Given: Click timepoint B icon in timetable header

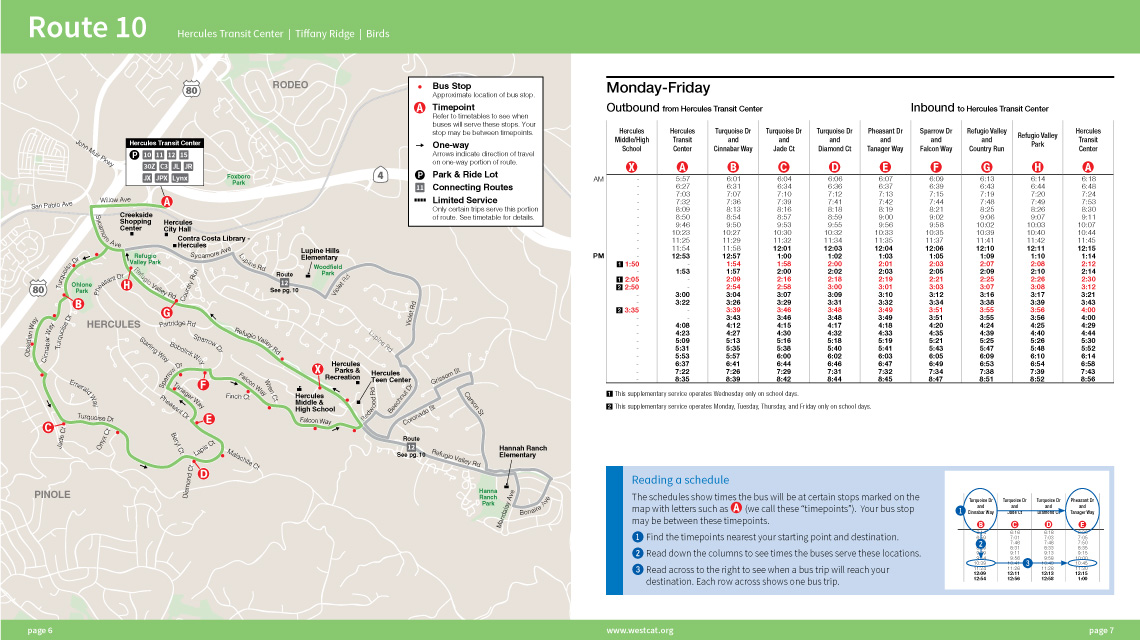Looking at the screenshot, I should [733, 166].
